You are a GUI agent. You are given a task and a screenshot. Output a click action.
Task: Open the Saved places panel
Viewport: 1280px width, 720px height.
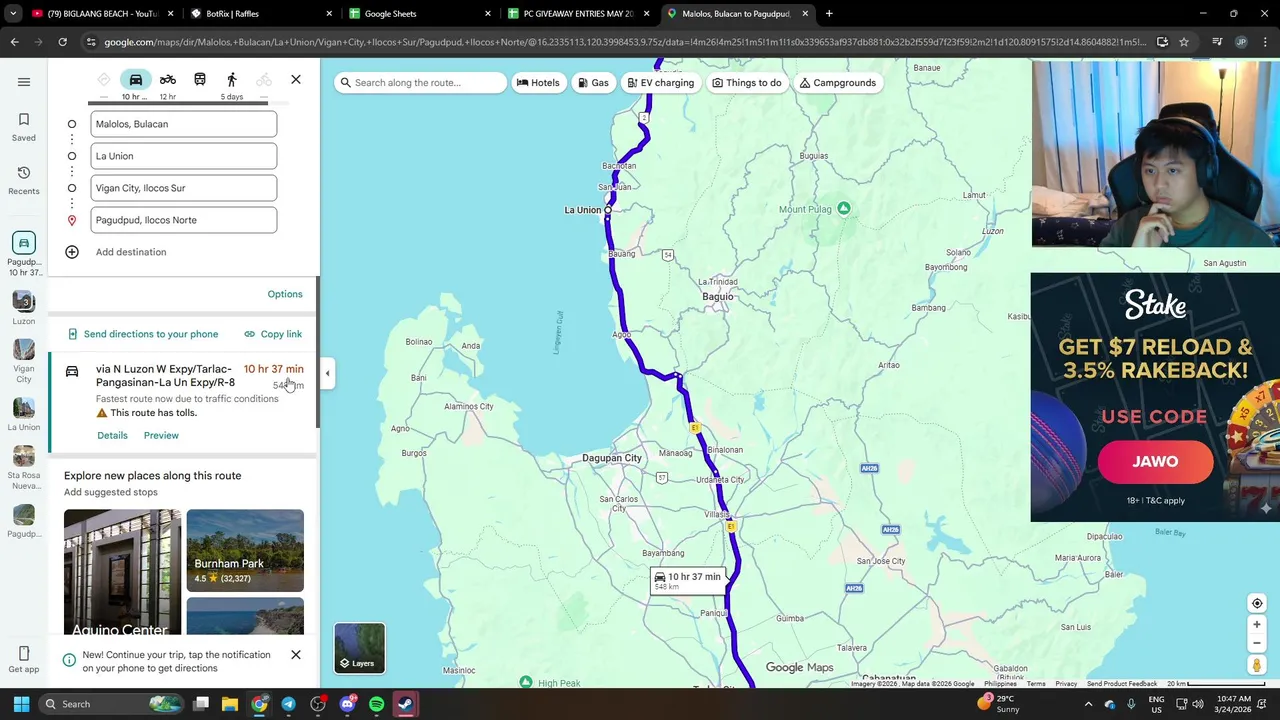coord(24,127)
